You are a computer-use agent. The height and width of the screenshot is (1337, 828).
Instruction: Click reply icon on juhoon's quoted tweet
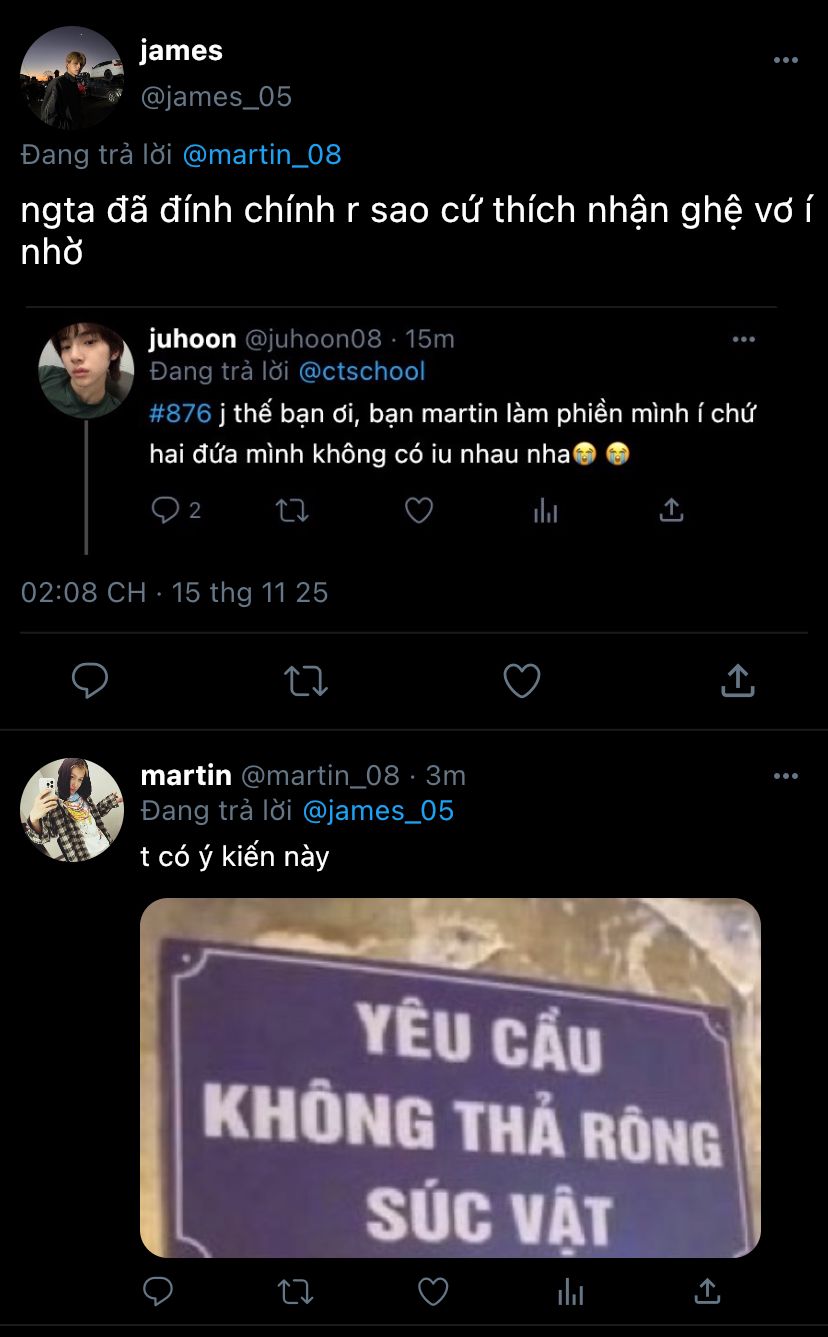pyautogui.click(x=164, y=511)
